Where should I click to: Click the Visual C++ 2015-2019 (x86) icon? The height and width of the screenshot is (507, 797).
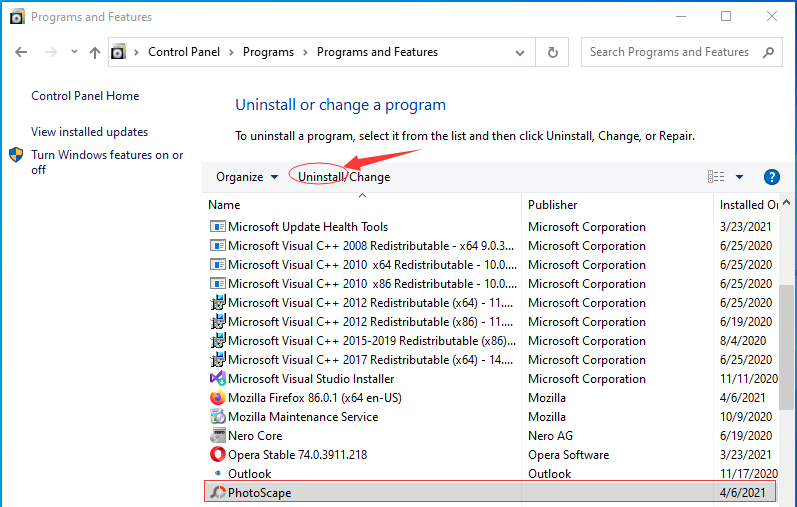coord(218,341)
